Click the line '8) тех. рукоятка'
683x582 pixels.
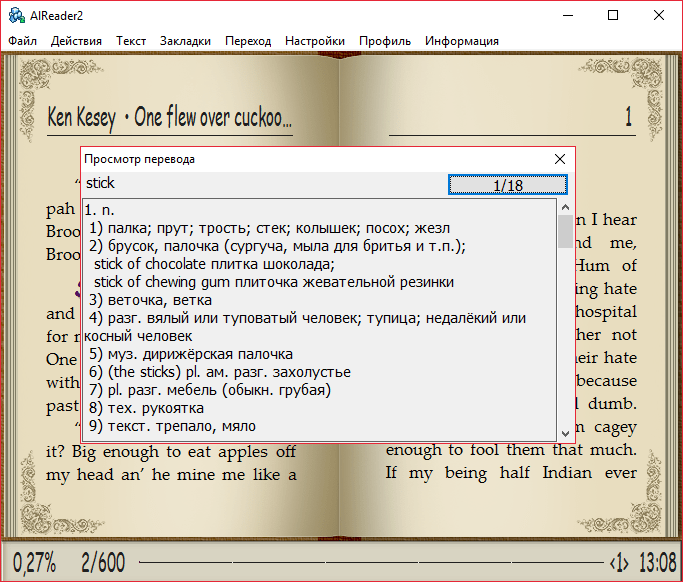[x=146, y=408]
